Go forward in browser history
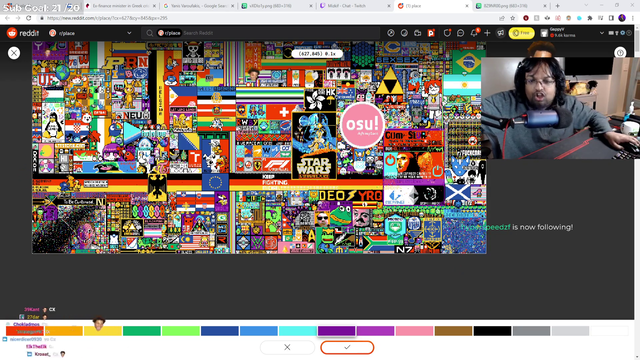The image size is (640, 360). (x=18, y=18)
